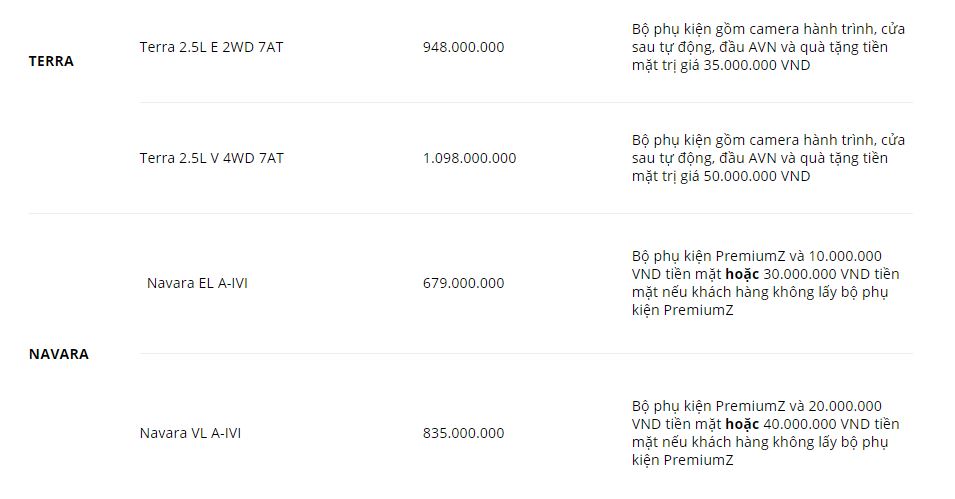Click the 679.000.000 price

[463, 283]
